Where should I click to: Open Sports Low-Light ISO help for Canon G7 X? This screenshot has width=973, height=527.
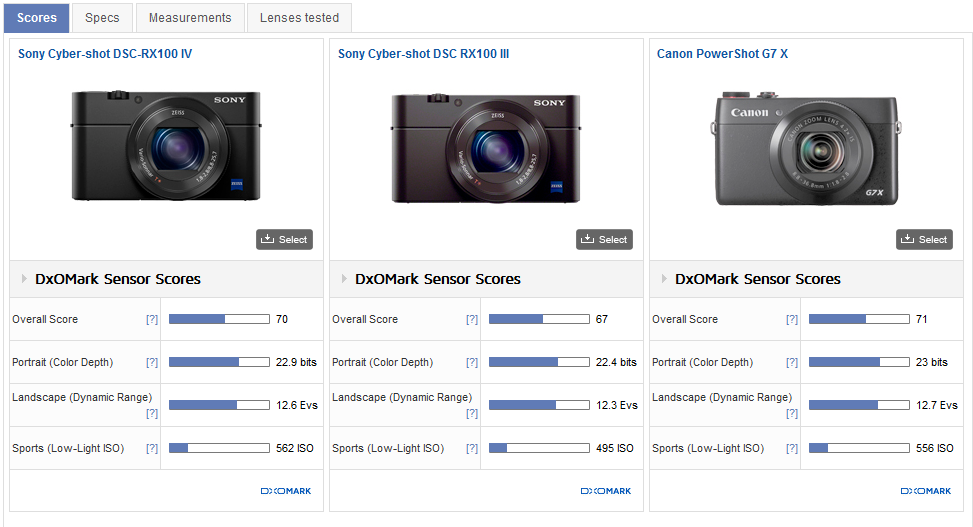pyautogui.click(x=792, y=448)
